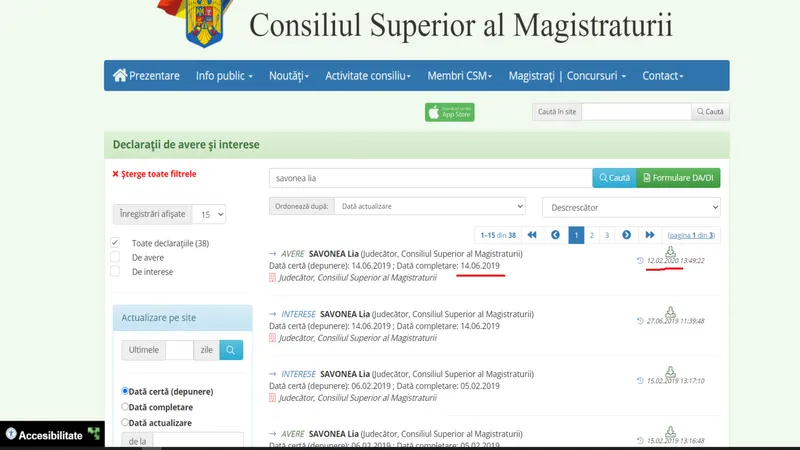
Task: Click the '1-15 din 38' results counter
Action: (x=498, y=235)
